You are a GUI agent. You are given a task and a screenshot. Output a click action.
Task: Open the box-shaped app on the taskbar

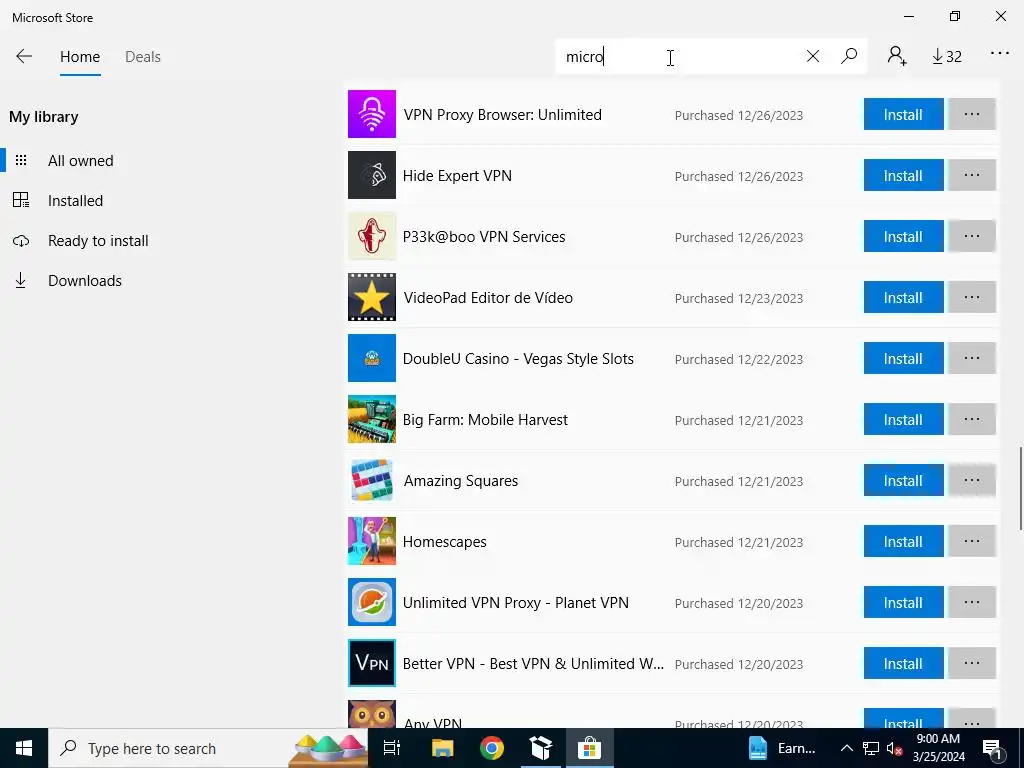click(x=541, y=748)
